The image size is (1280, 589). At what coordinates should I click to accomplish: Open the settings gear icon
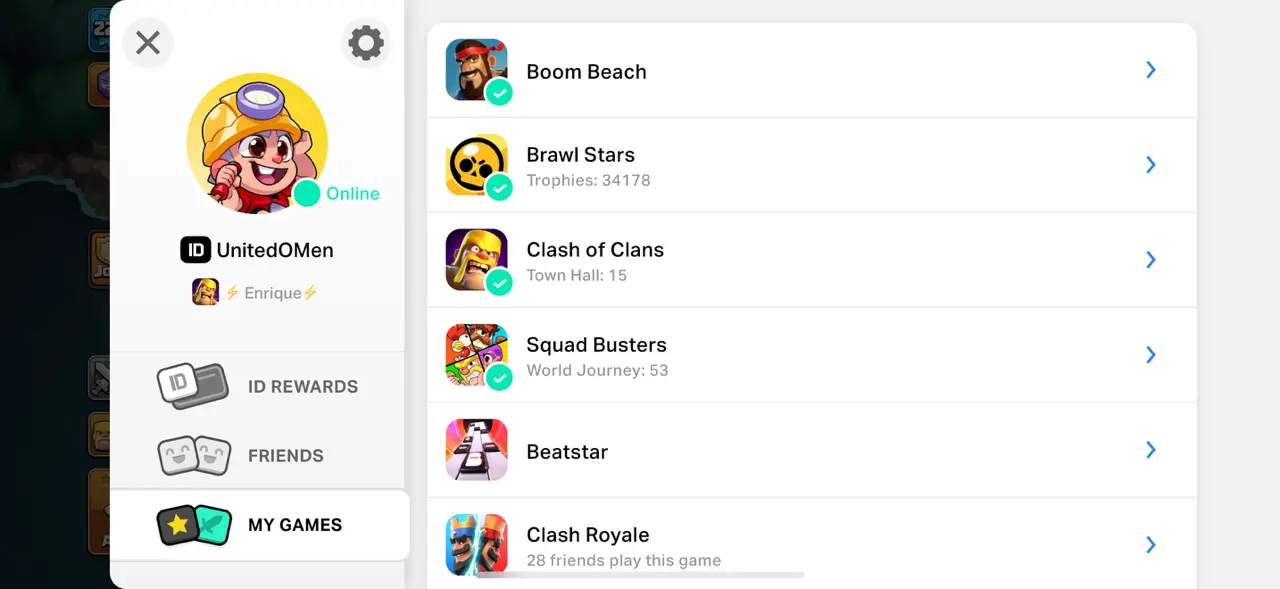365,43
